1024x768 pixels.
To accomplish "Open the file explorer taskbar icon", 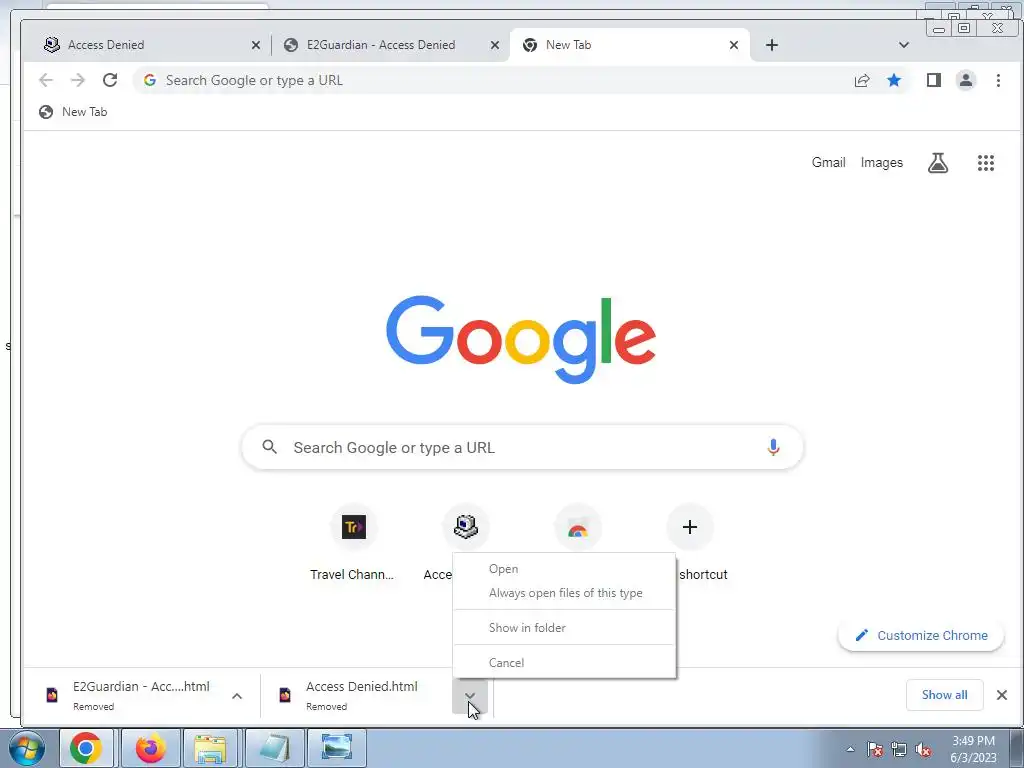I will pos(210,748).
